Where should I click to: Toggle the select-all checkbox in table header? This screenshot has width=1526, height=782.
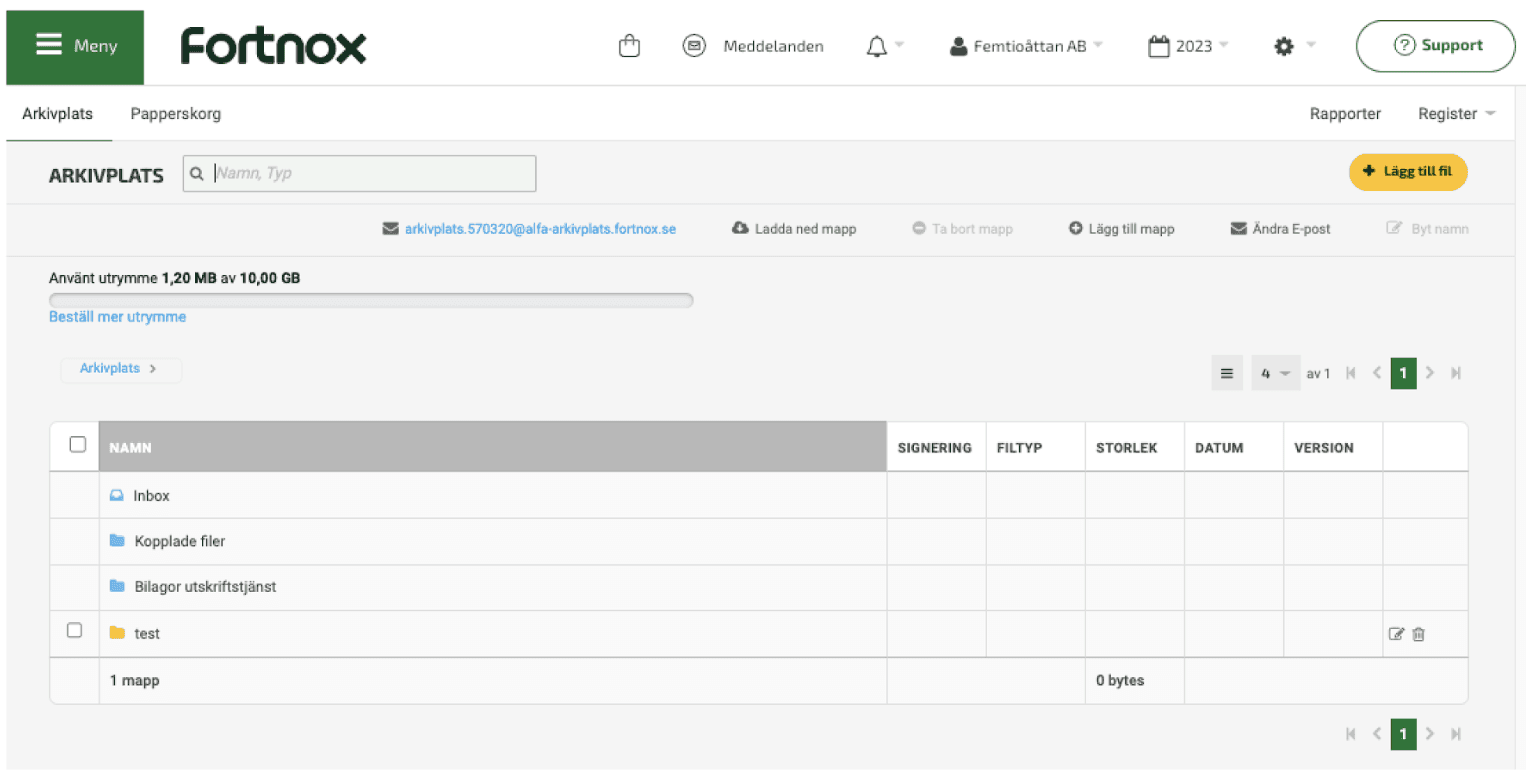tap(77, 445)
